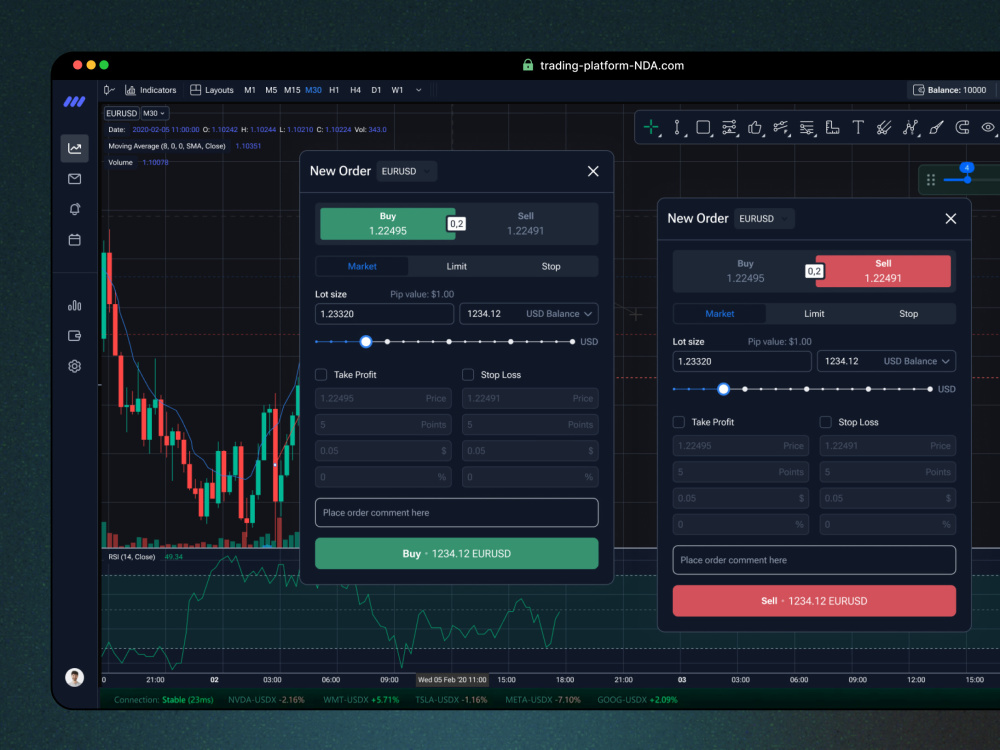Open the Indicators menu
The width and height of the screenshot is (1000, 750).
151,90
